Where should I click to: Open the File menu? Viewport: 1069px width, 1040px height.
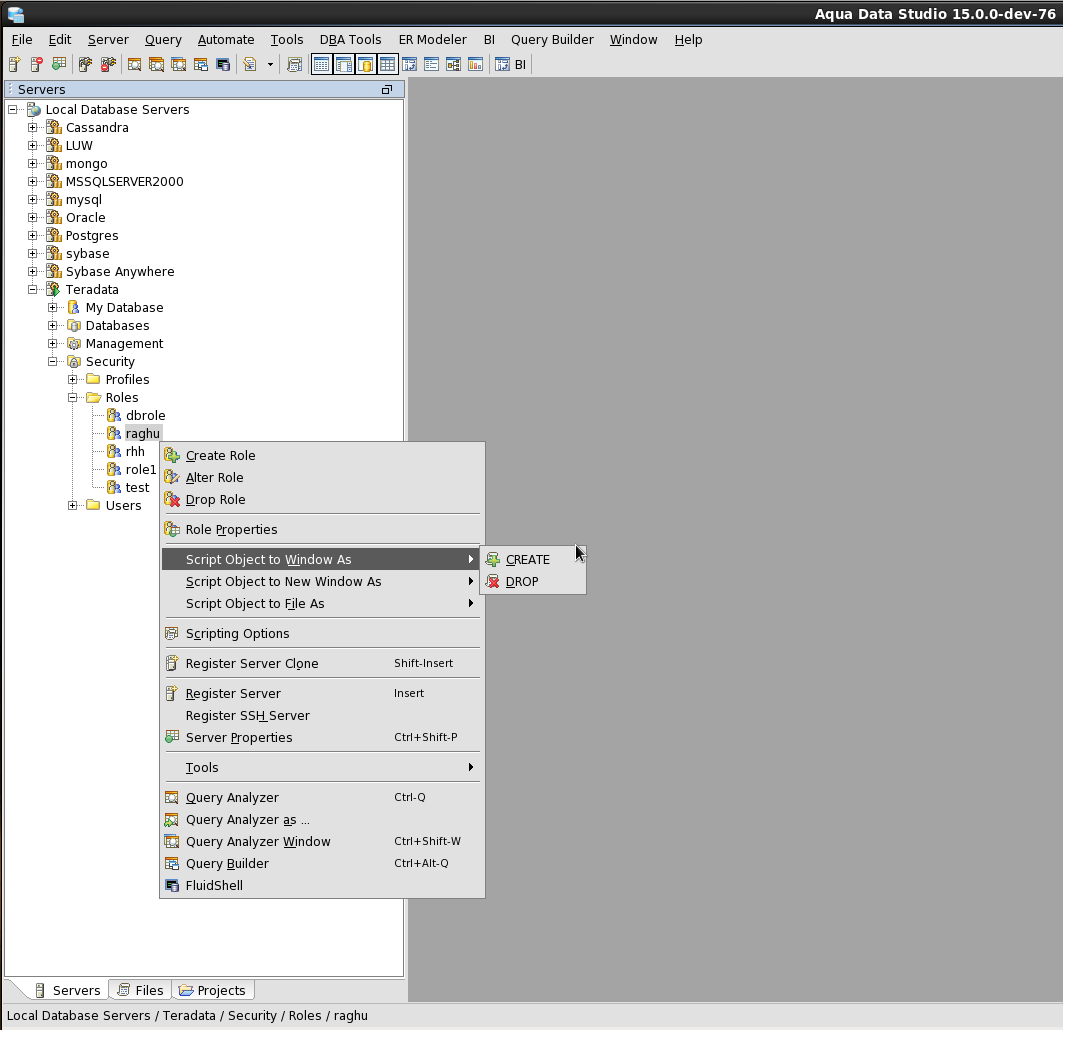[22, 40]
